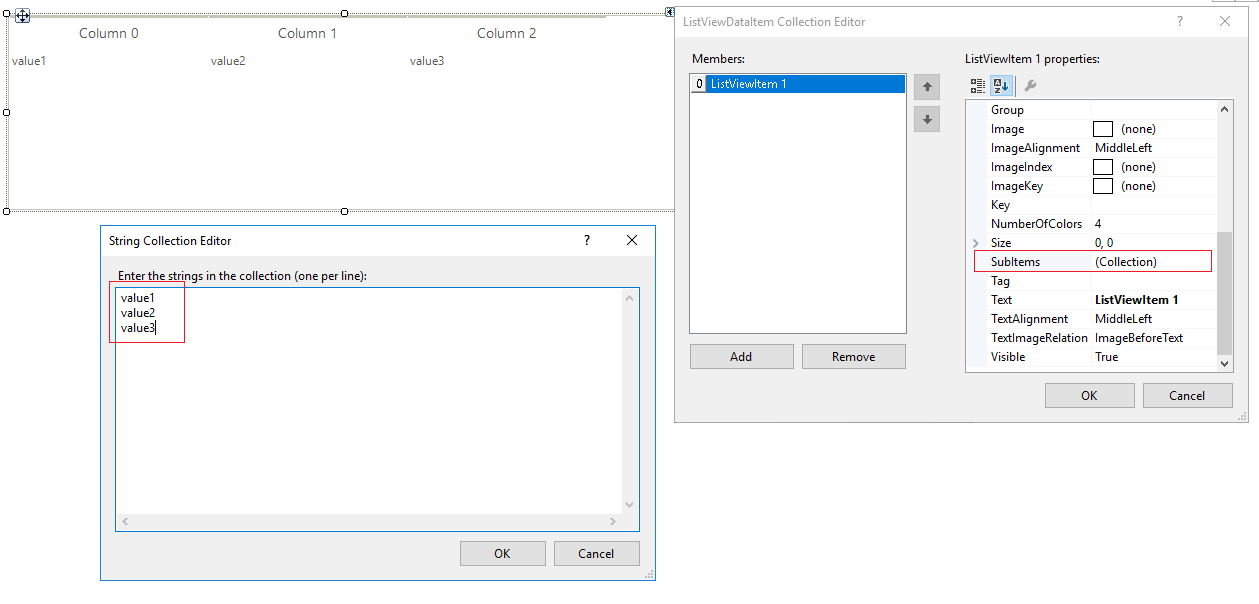Image resolution: width=1259 pixels, height=604 pixels.
Task: Move ListViewItem 1 down with arrow button
Action: click(x=926, y=119)
